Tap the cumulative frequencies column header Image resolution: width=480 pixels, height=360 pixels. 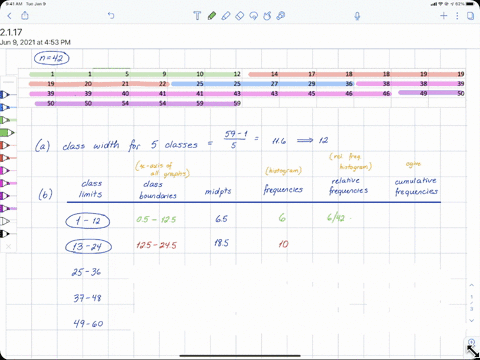416,186
